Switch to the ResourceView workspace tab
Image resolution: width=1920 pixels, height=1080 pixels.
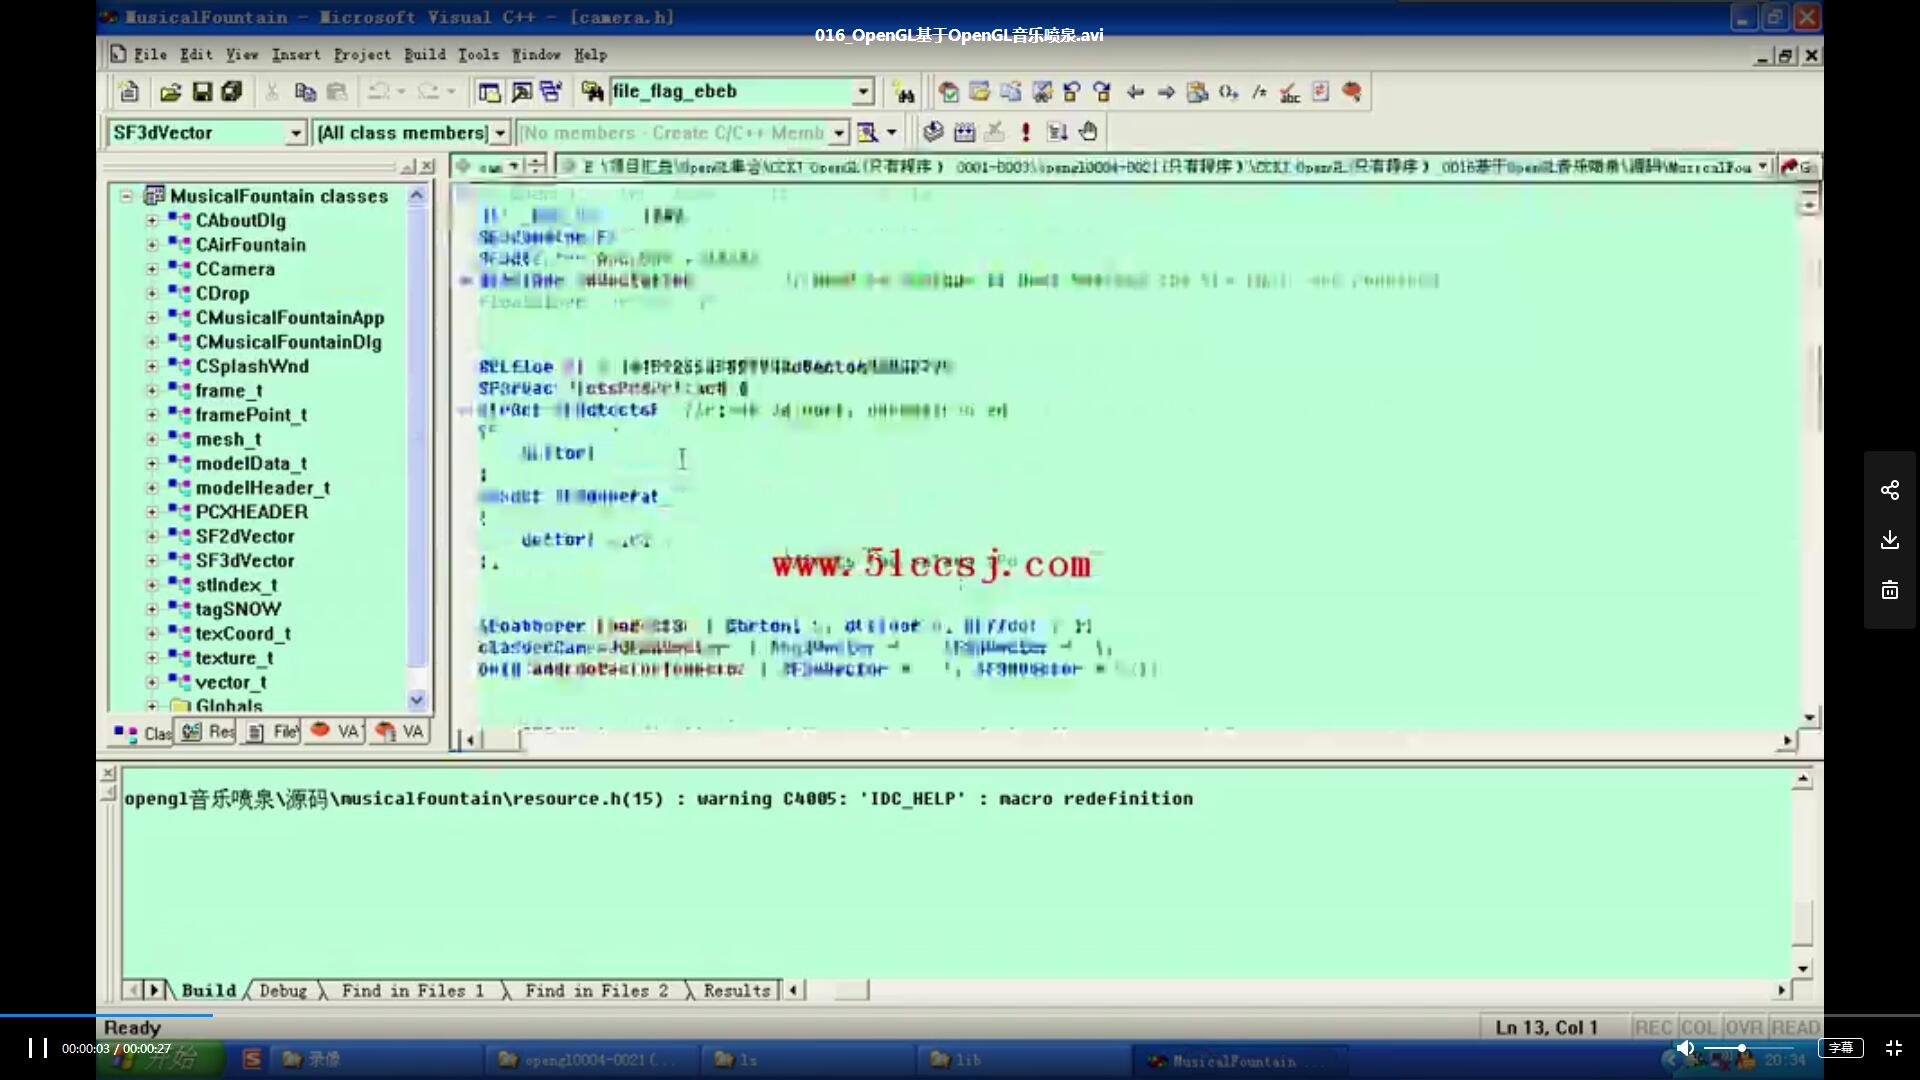(x=208, y=732)
